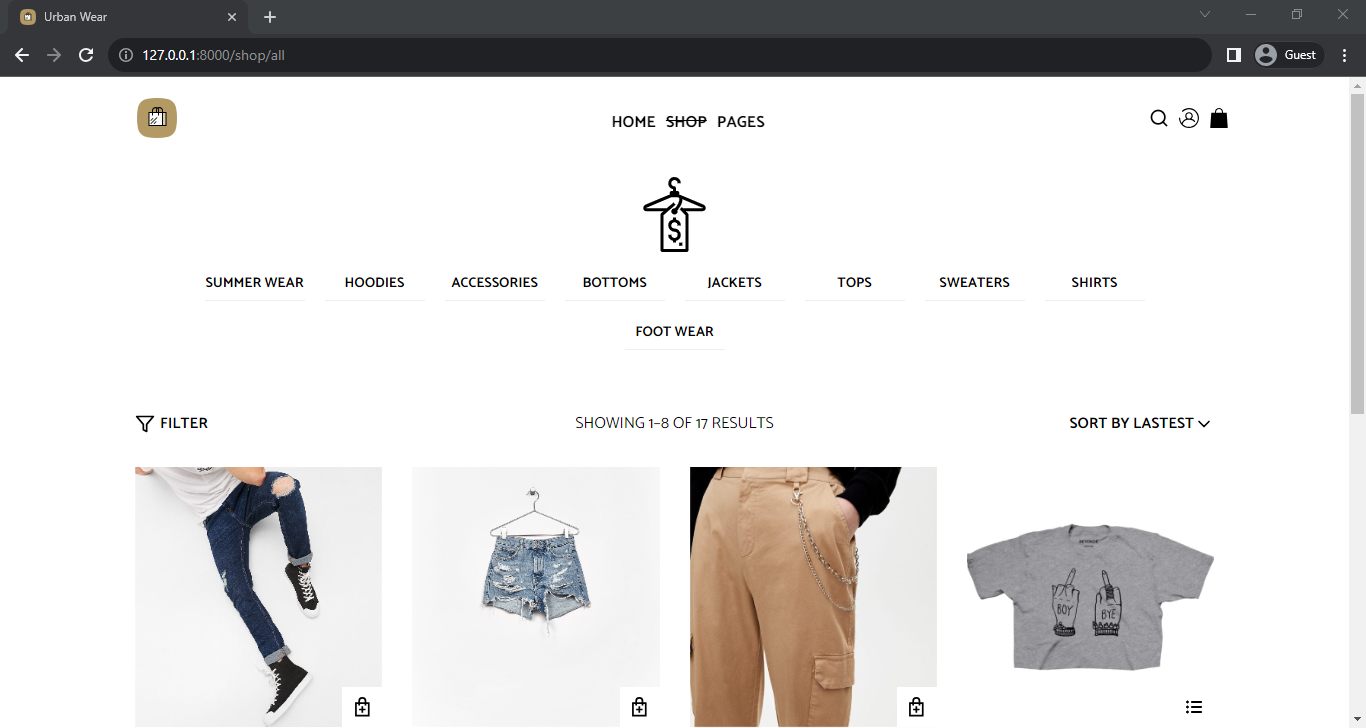
Task: Expand the Sort By Lastest dropdown
Action: pos(1140,423)
